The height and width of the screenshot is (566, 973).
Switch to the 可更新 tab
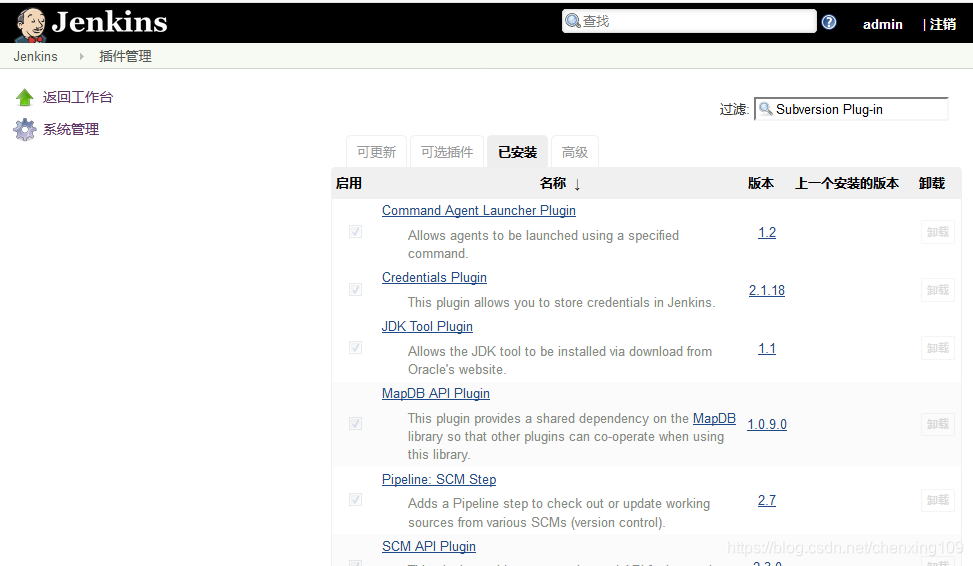(376, 152)
